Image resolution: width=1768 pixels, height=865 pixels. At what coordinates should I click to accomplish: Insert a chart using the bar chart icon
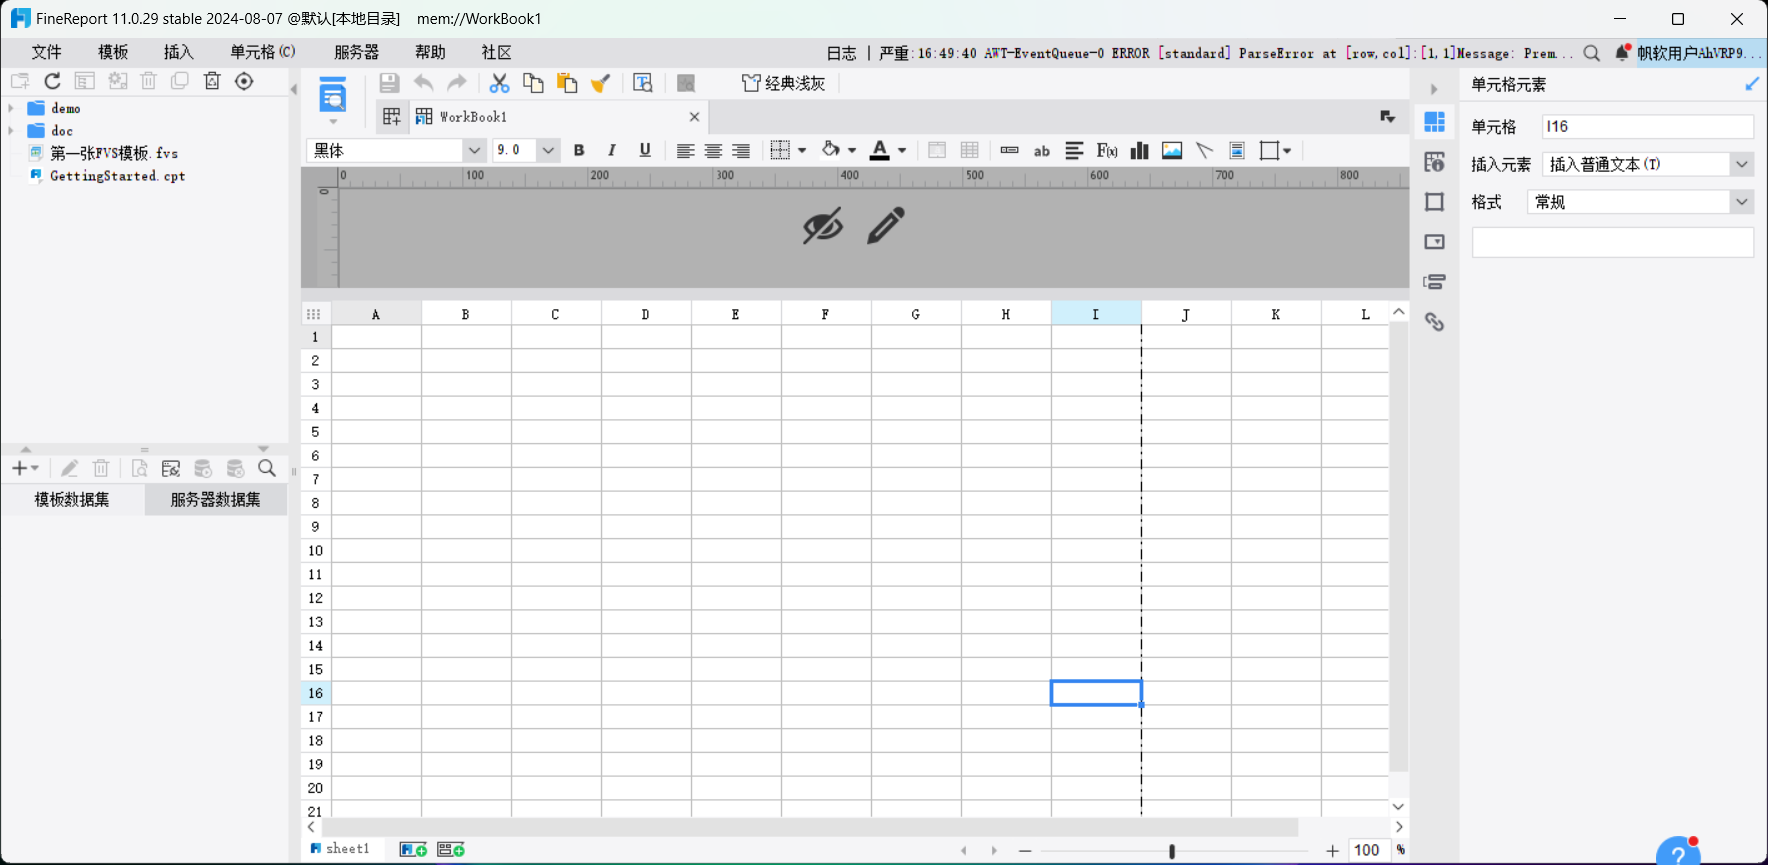pos(1139,151)
